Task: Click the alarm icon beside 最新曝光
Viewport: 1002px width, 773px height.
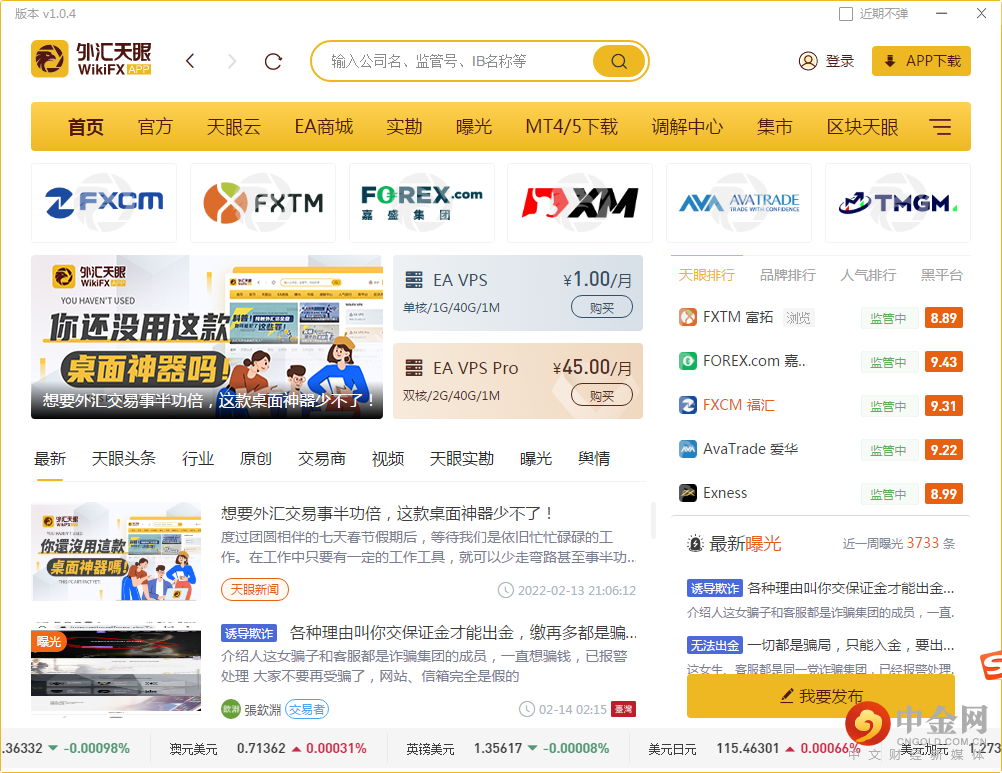Action: (695, 544)
